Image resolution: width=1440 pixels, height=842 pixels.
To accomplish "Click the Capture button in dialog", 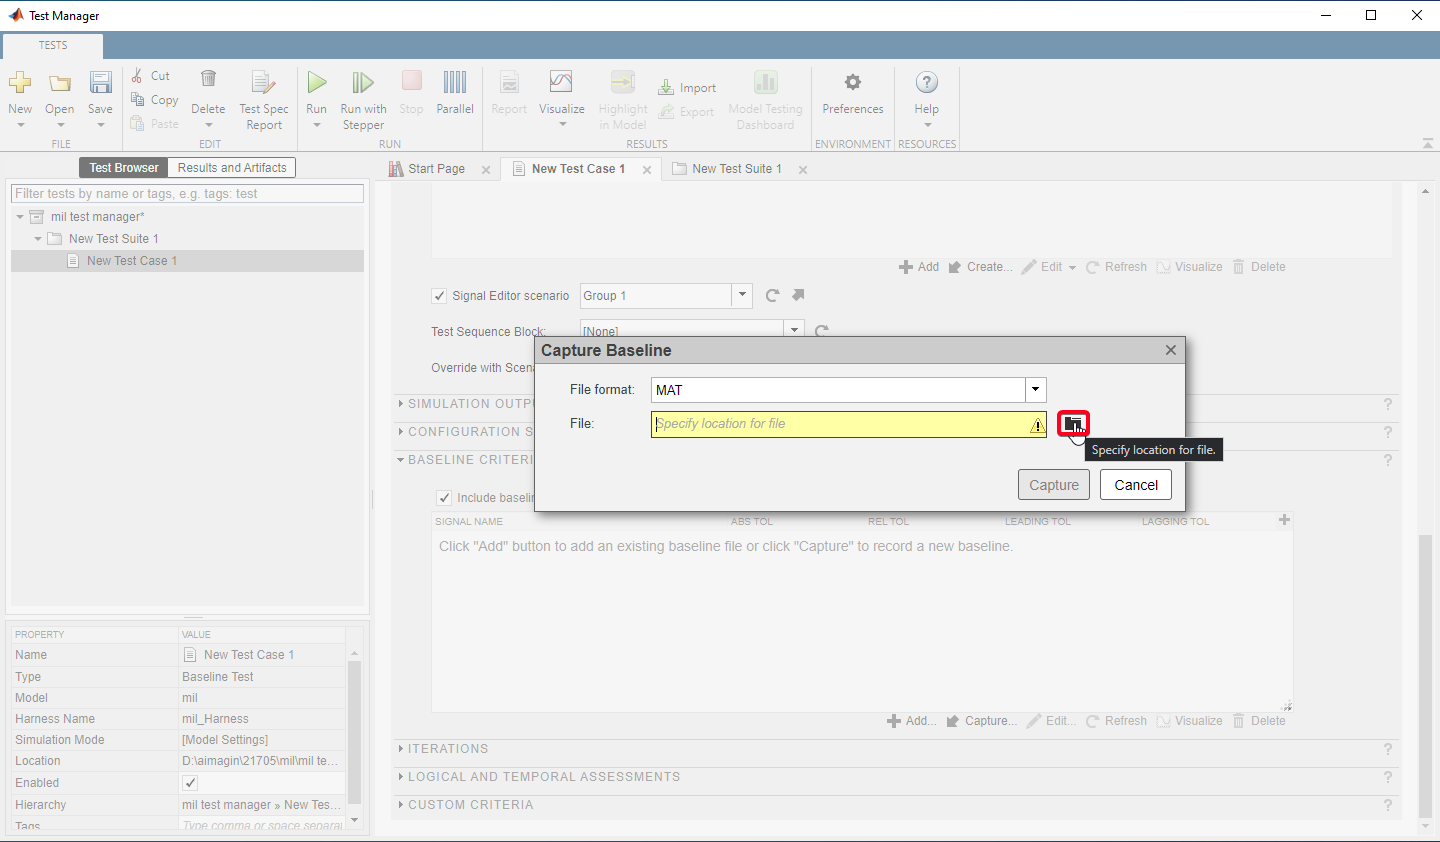I will pyautogui.click(x=1054, y=485).
